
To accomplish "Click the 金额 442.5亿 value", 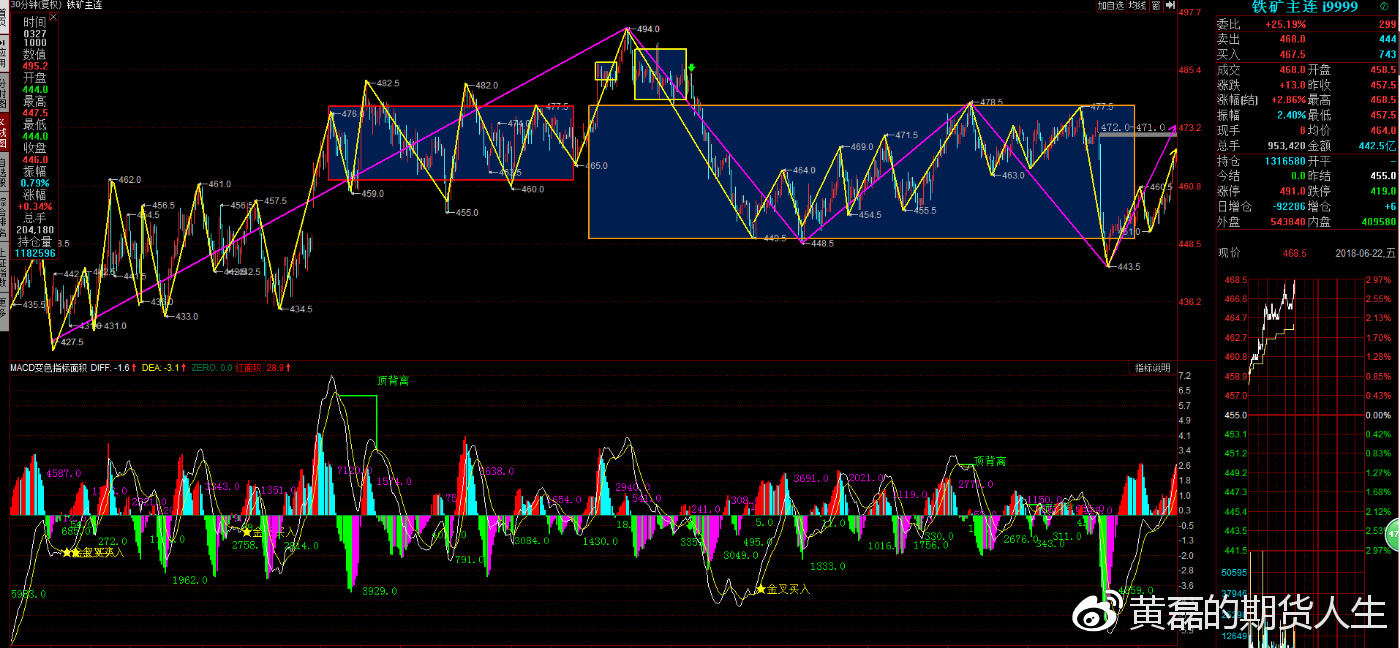I will coord(1377,145).
